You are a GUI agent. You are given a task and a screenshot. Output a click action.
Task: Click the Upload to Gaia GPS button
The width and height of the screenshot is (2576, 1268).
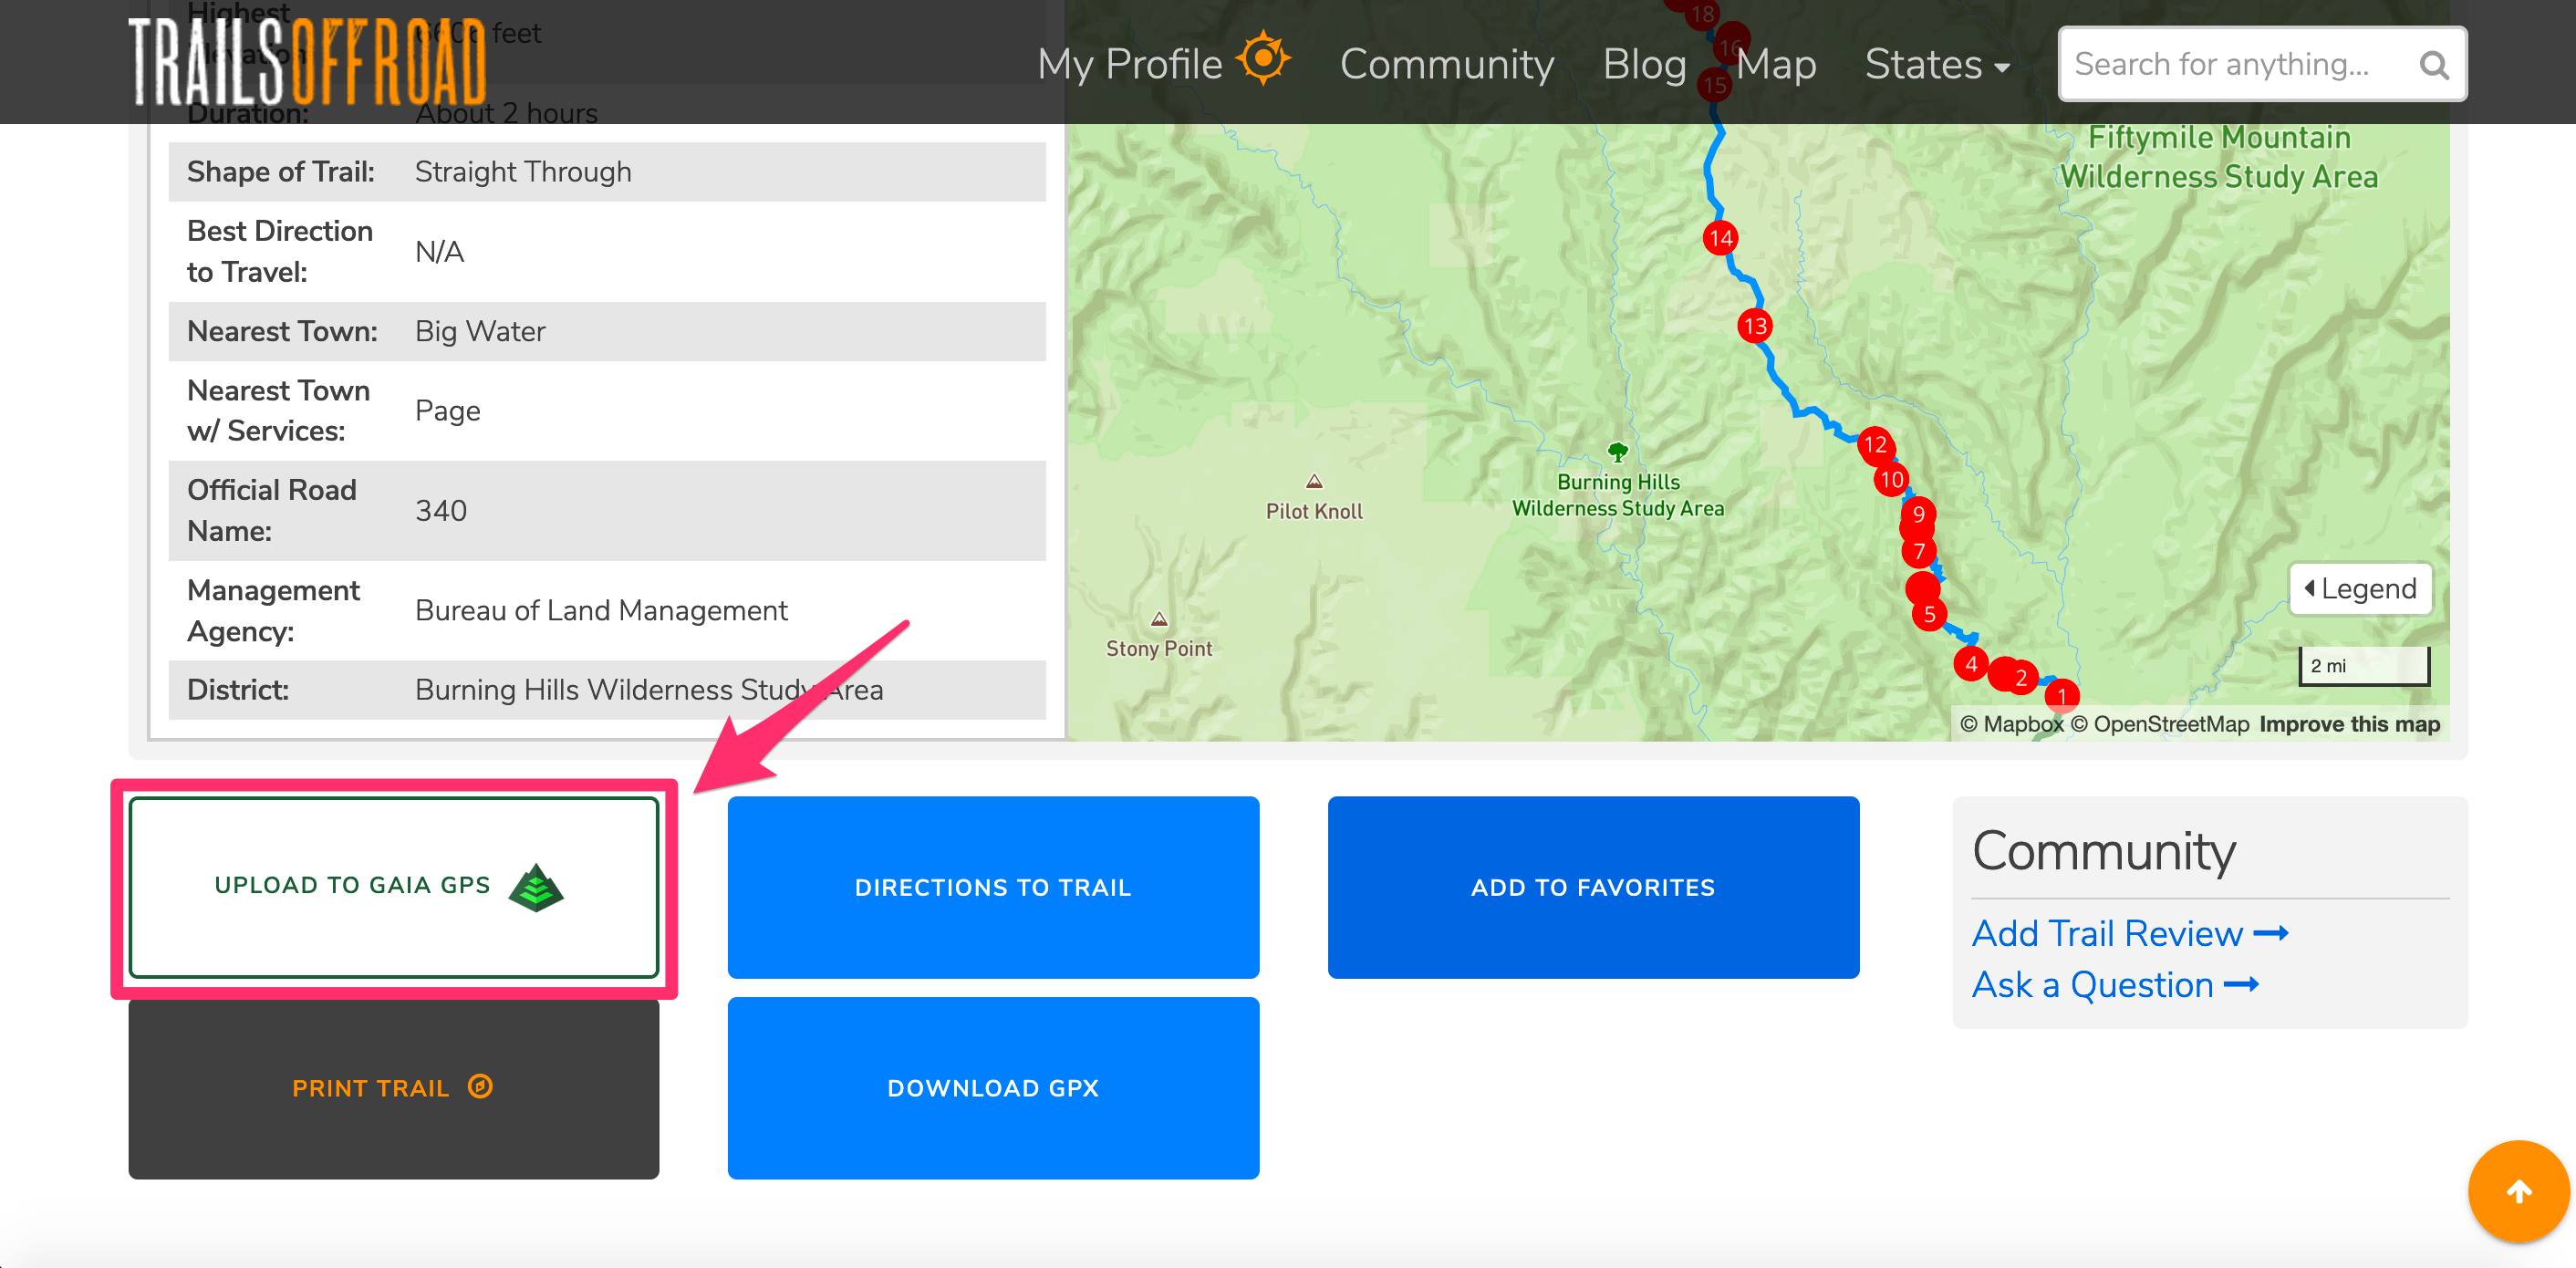[x=394, y=887]
